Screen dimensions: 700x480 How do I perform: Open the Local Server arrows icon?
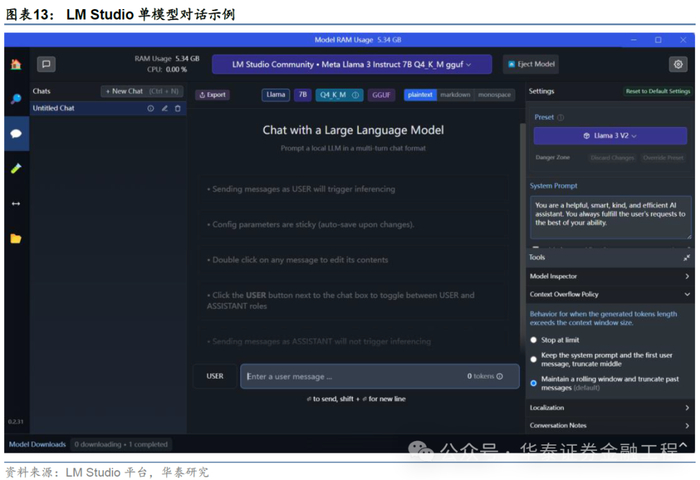pyautogui.click(x=16, y=204)
